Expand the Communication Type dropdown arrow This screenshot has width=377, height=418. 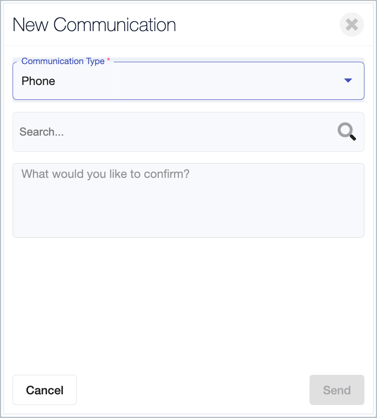click(348, 80)
